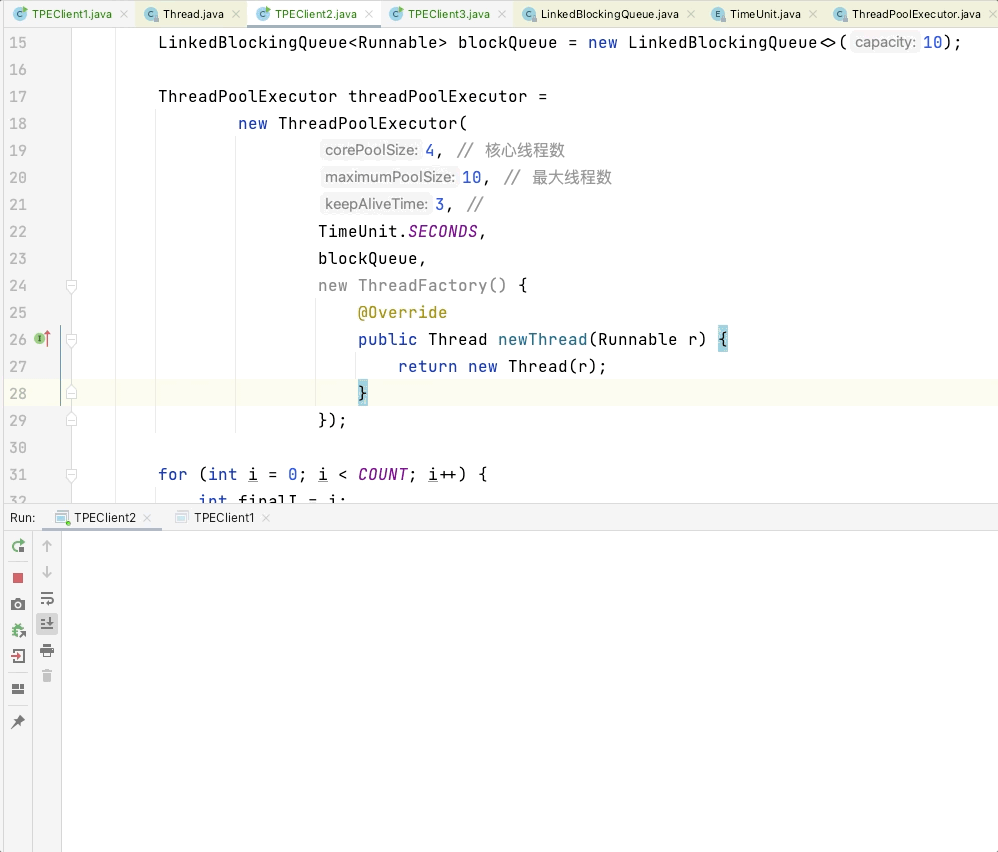Click line number 22 in the gutter

18,232
